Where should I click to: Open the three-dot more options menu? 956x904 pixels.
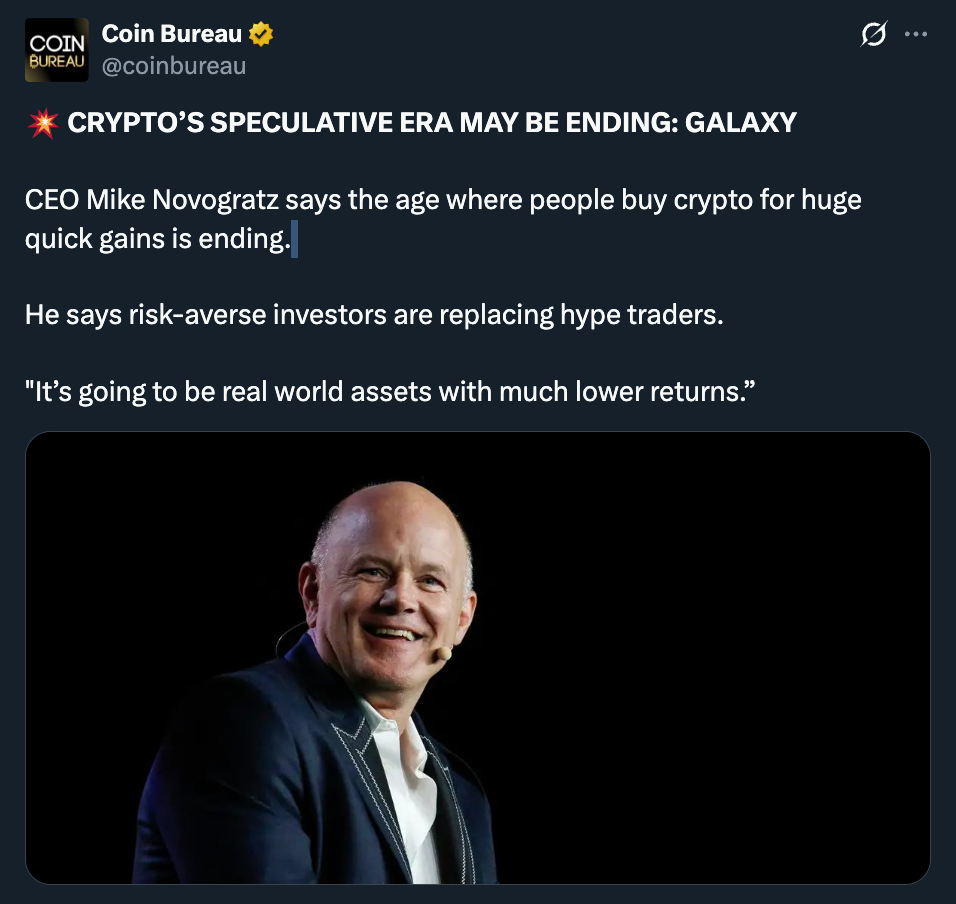(915, 35)
